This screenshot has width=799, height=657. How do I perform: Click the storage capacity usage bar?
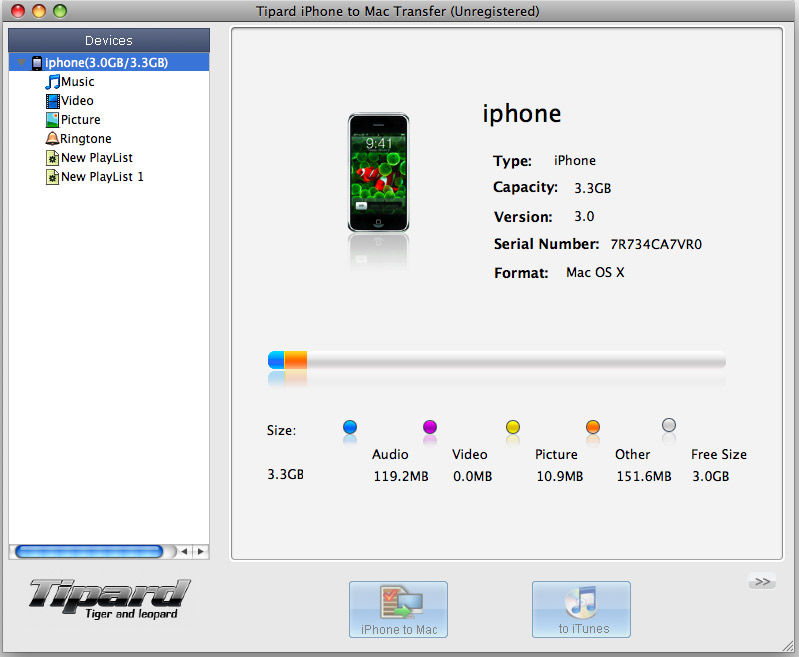(x=496, y=361)
